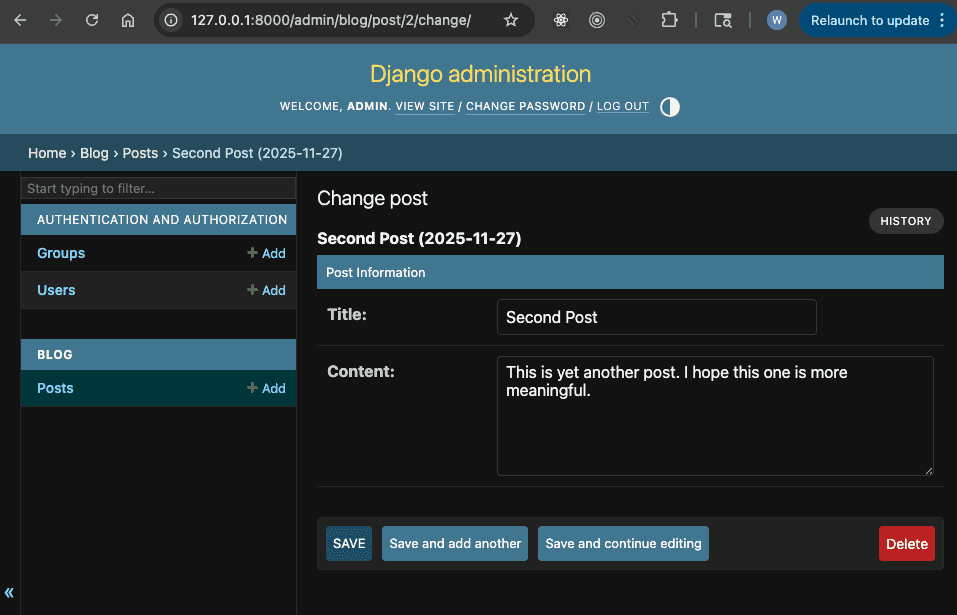Click the Blog breadcrumb link
Viewport: 957px width, 615px height.
pos(94,153)
